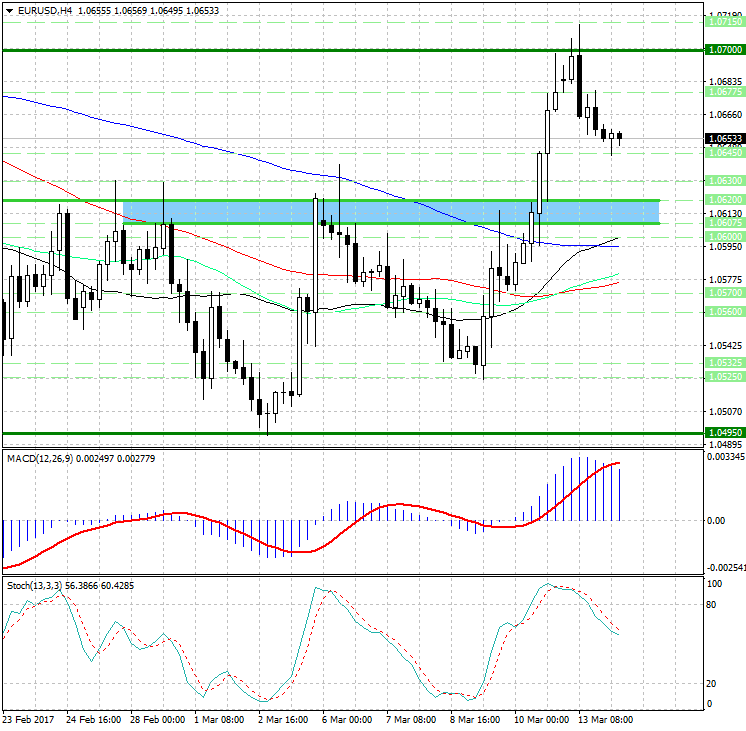The width and height of the screenshot is (746, 731).
Task: Click the 1.07000 resistance price label
Action: click(x=723, y=50)
